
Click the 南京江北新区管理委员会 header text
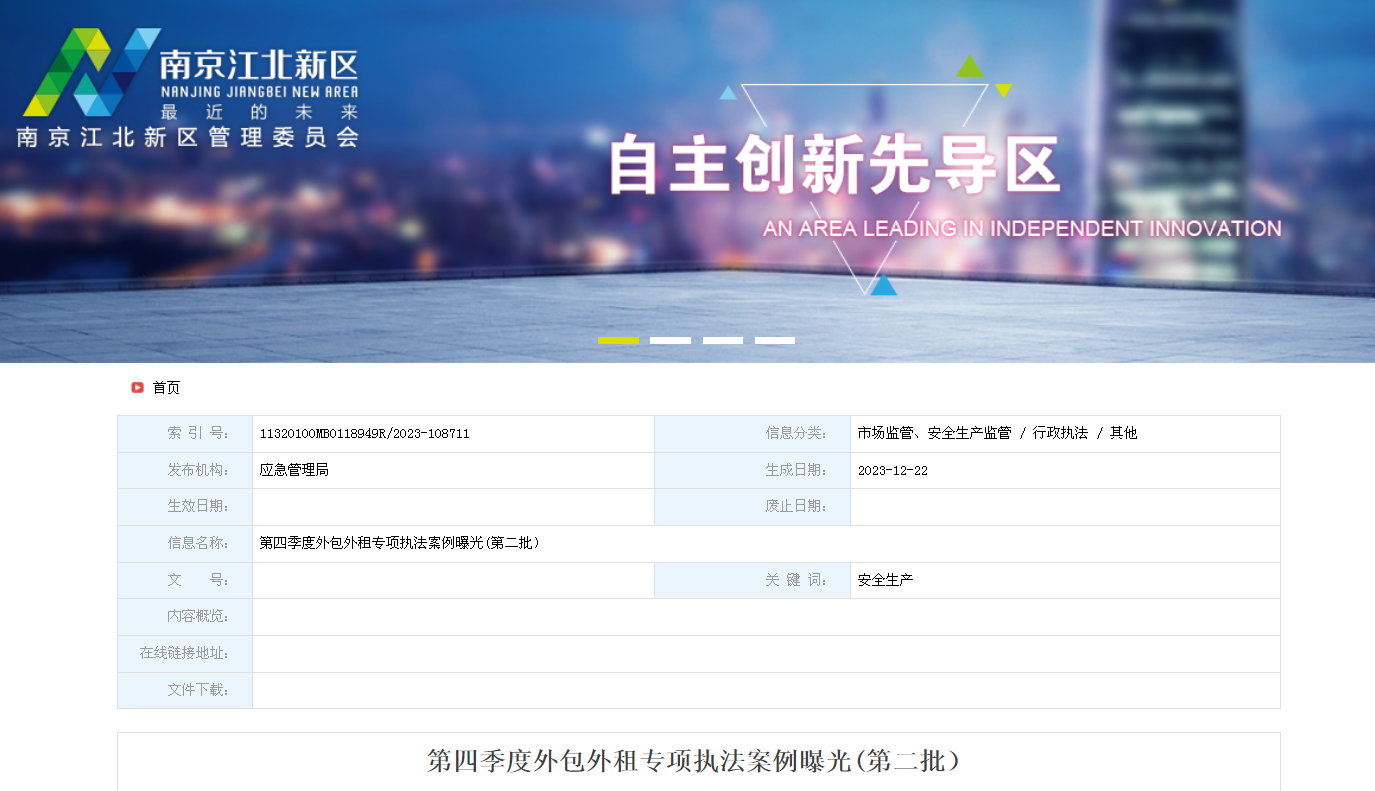click(x=188, y=137)
